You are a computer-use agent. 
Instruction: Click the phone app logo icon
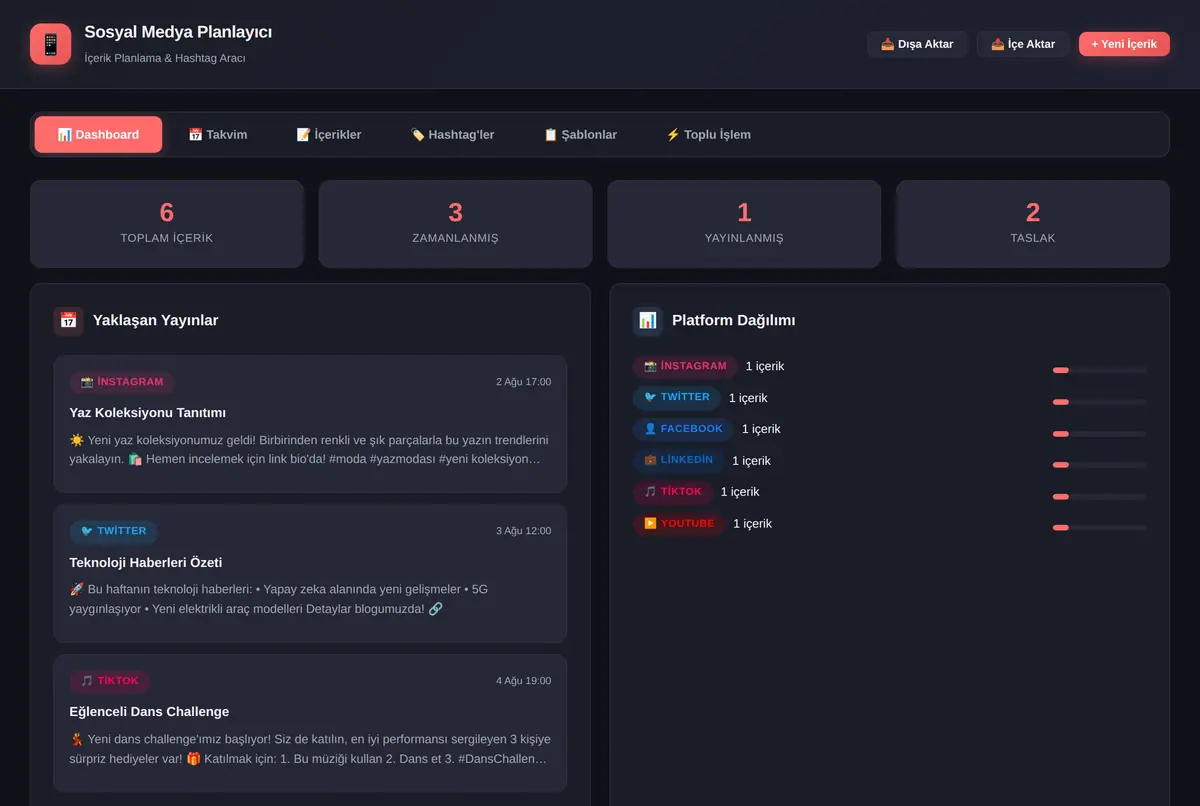tap(50, 44)
